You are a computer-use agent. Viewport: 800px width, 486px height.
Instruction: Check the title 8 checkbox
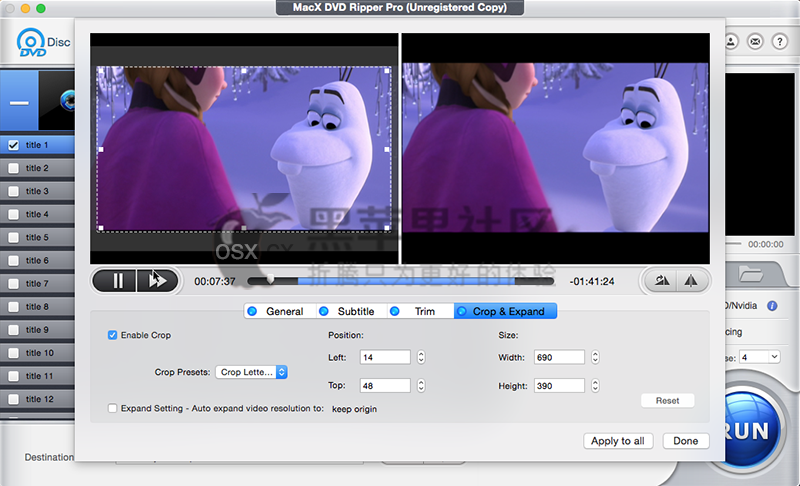pos(14,307)
